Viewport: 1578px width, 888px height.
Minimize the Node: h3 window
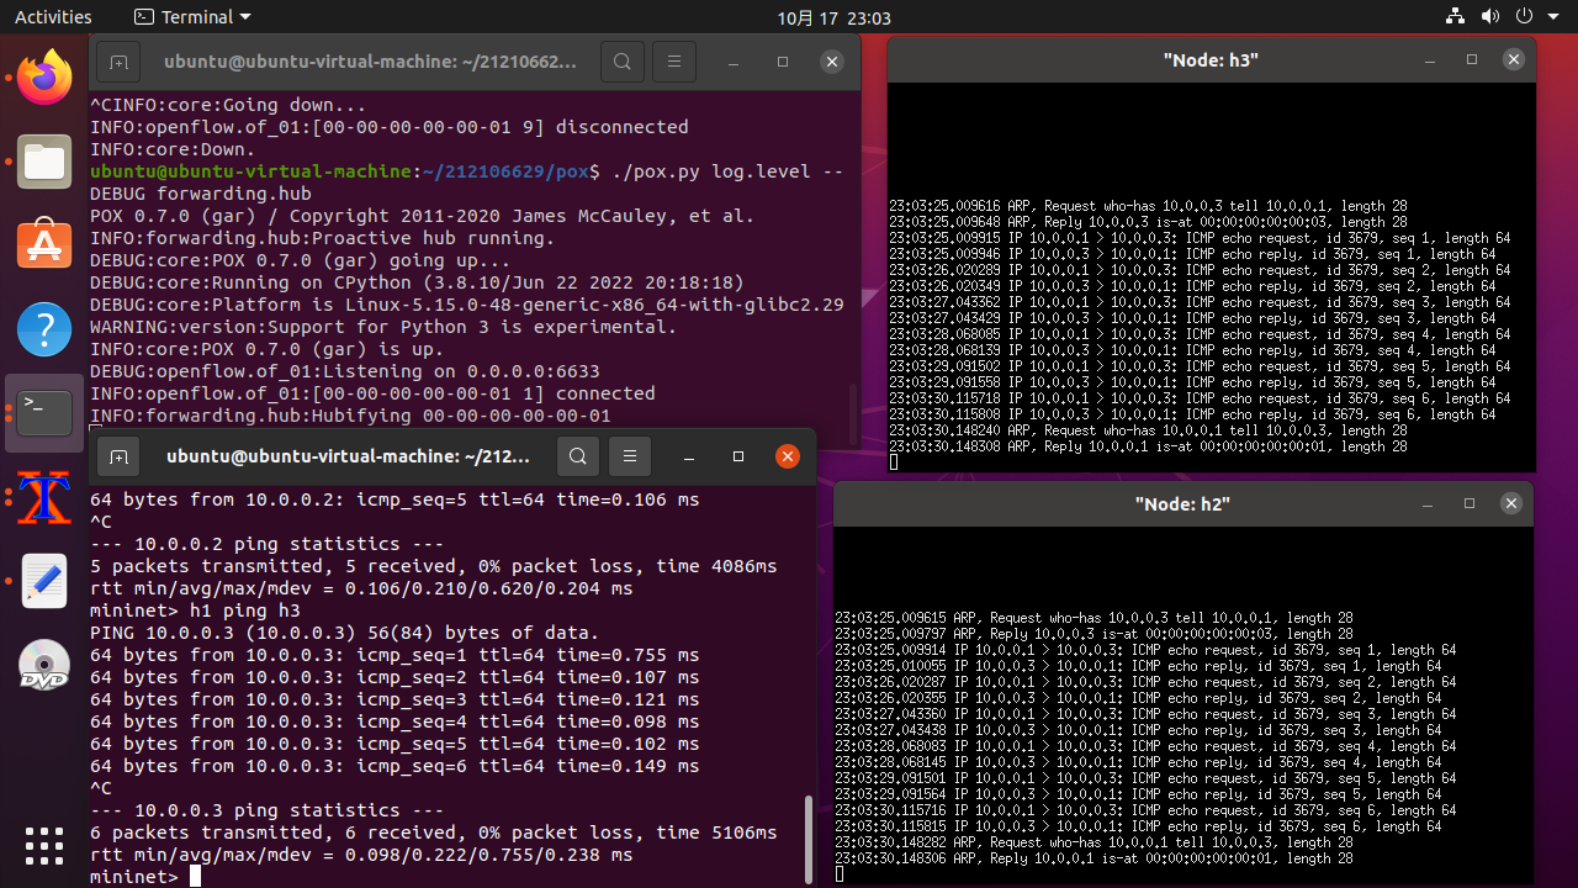[x=1430, y=60]
